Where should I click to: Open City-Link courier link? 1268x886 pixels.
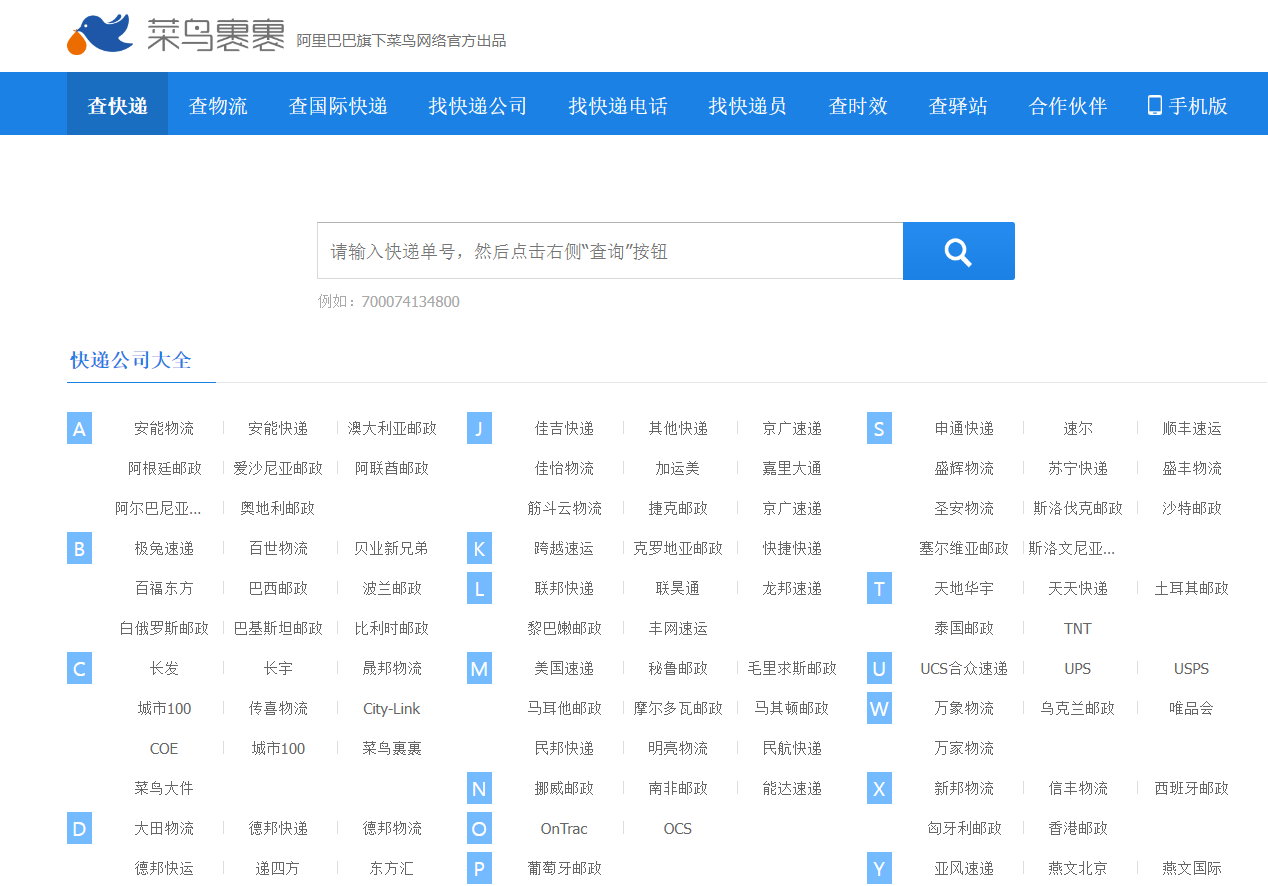click(392, 708)
